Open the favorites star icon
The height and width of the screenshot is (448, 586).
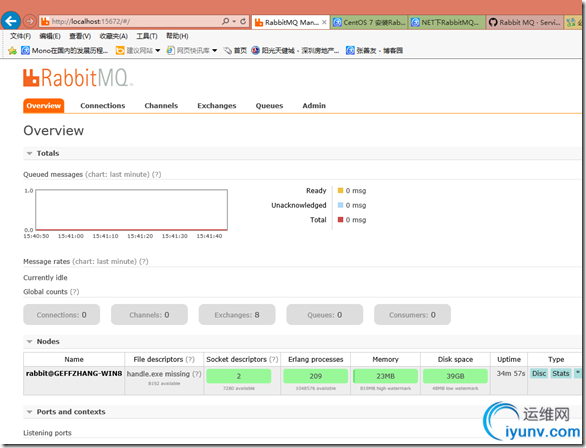point(12,50)
